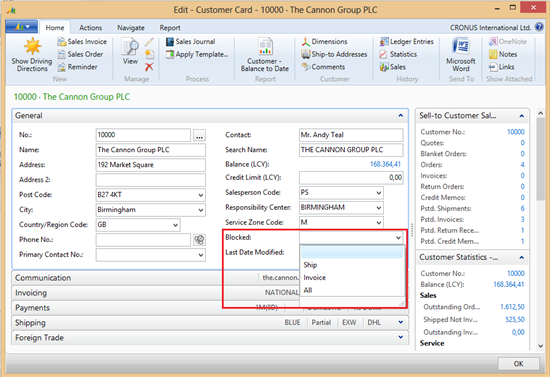Image resolution: width=550 pixels, height=377 pixels.
Task: Collapse Customer Statistics factbox
Action: 522,258
